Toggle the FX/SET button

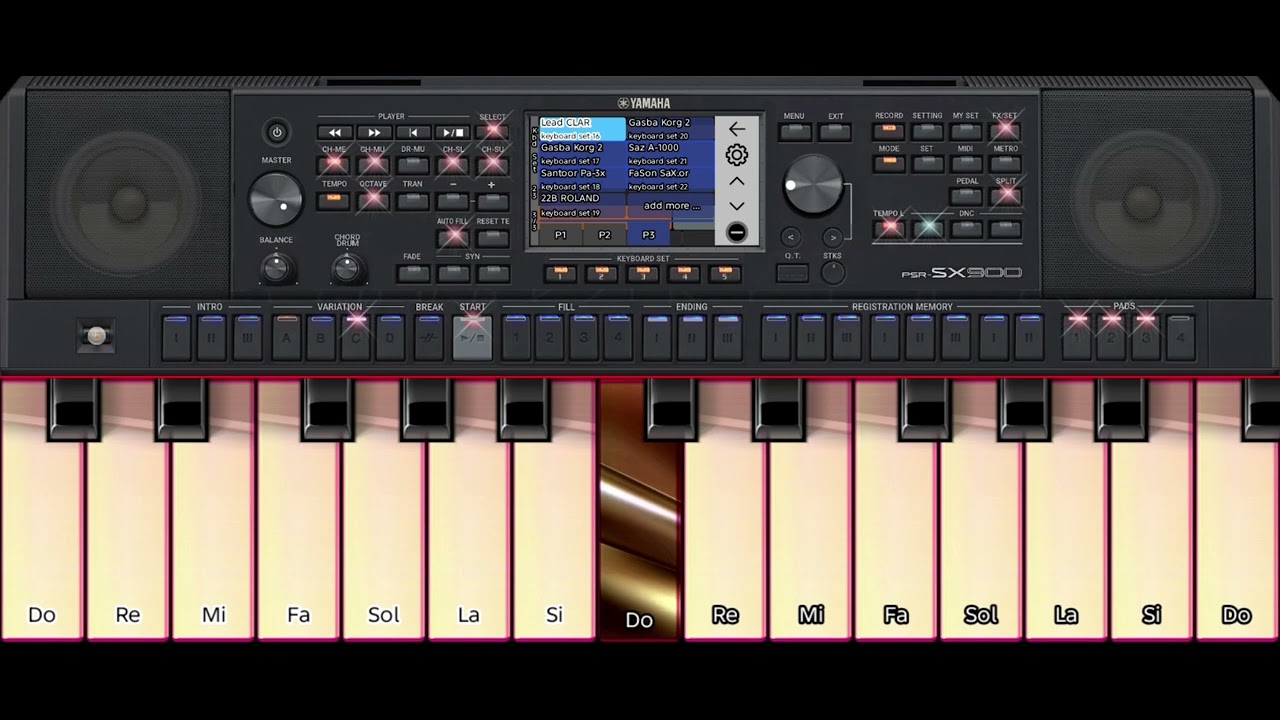(1005, 130)
